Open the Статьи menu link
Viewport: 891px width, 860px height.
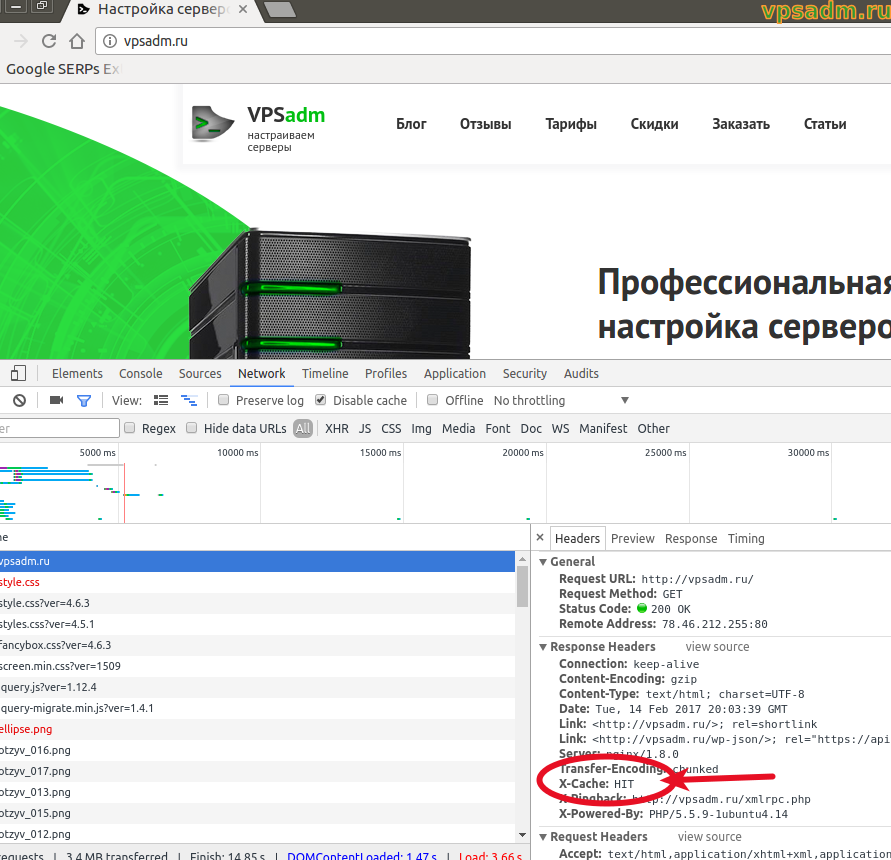pyautogui.click(x=825, y=124)
